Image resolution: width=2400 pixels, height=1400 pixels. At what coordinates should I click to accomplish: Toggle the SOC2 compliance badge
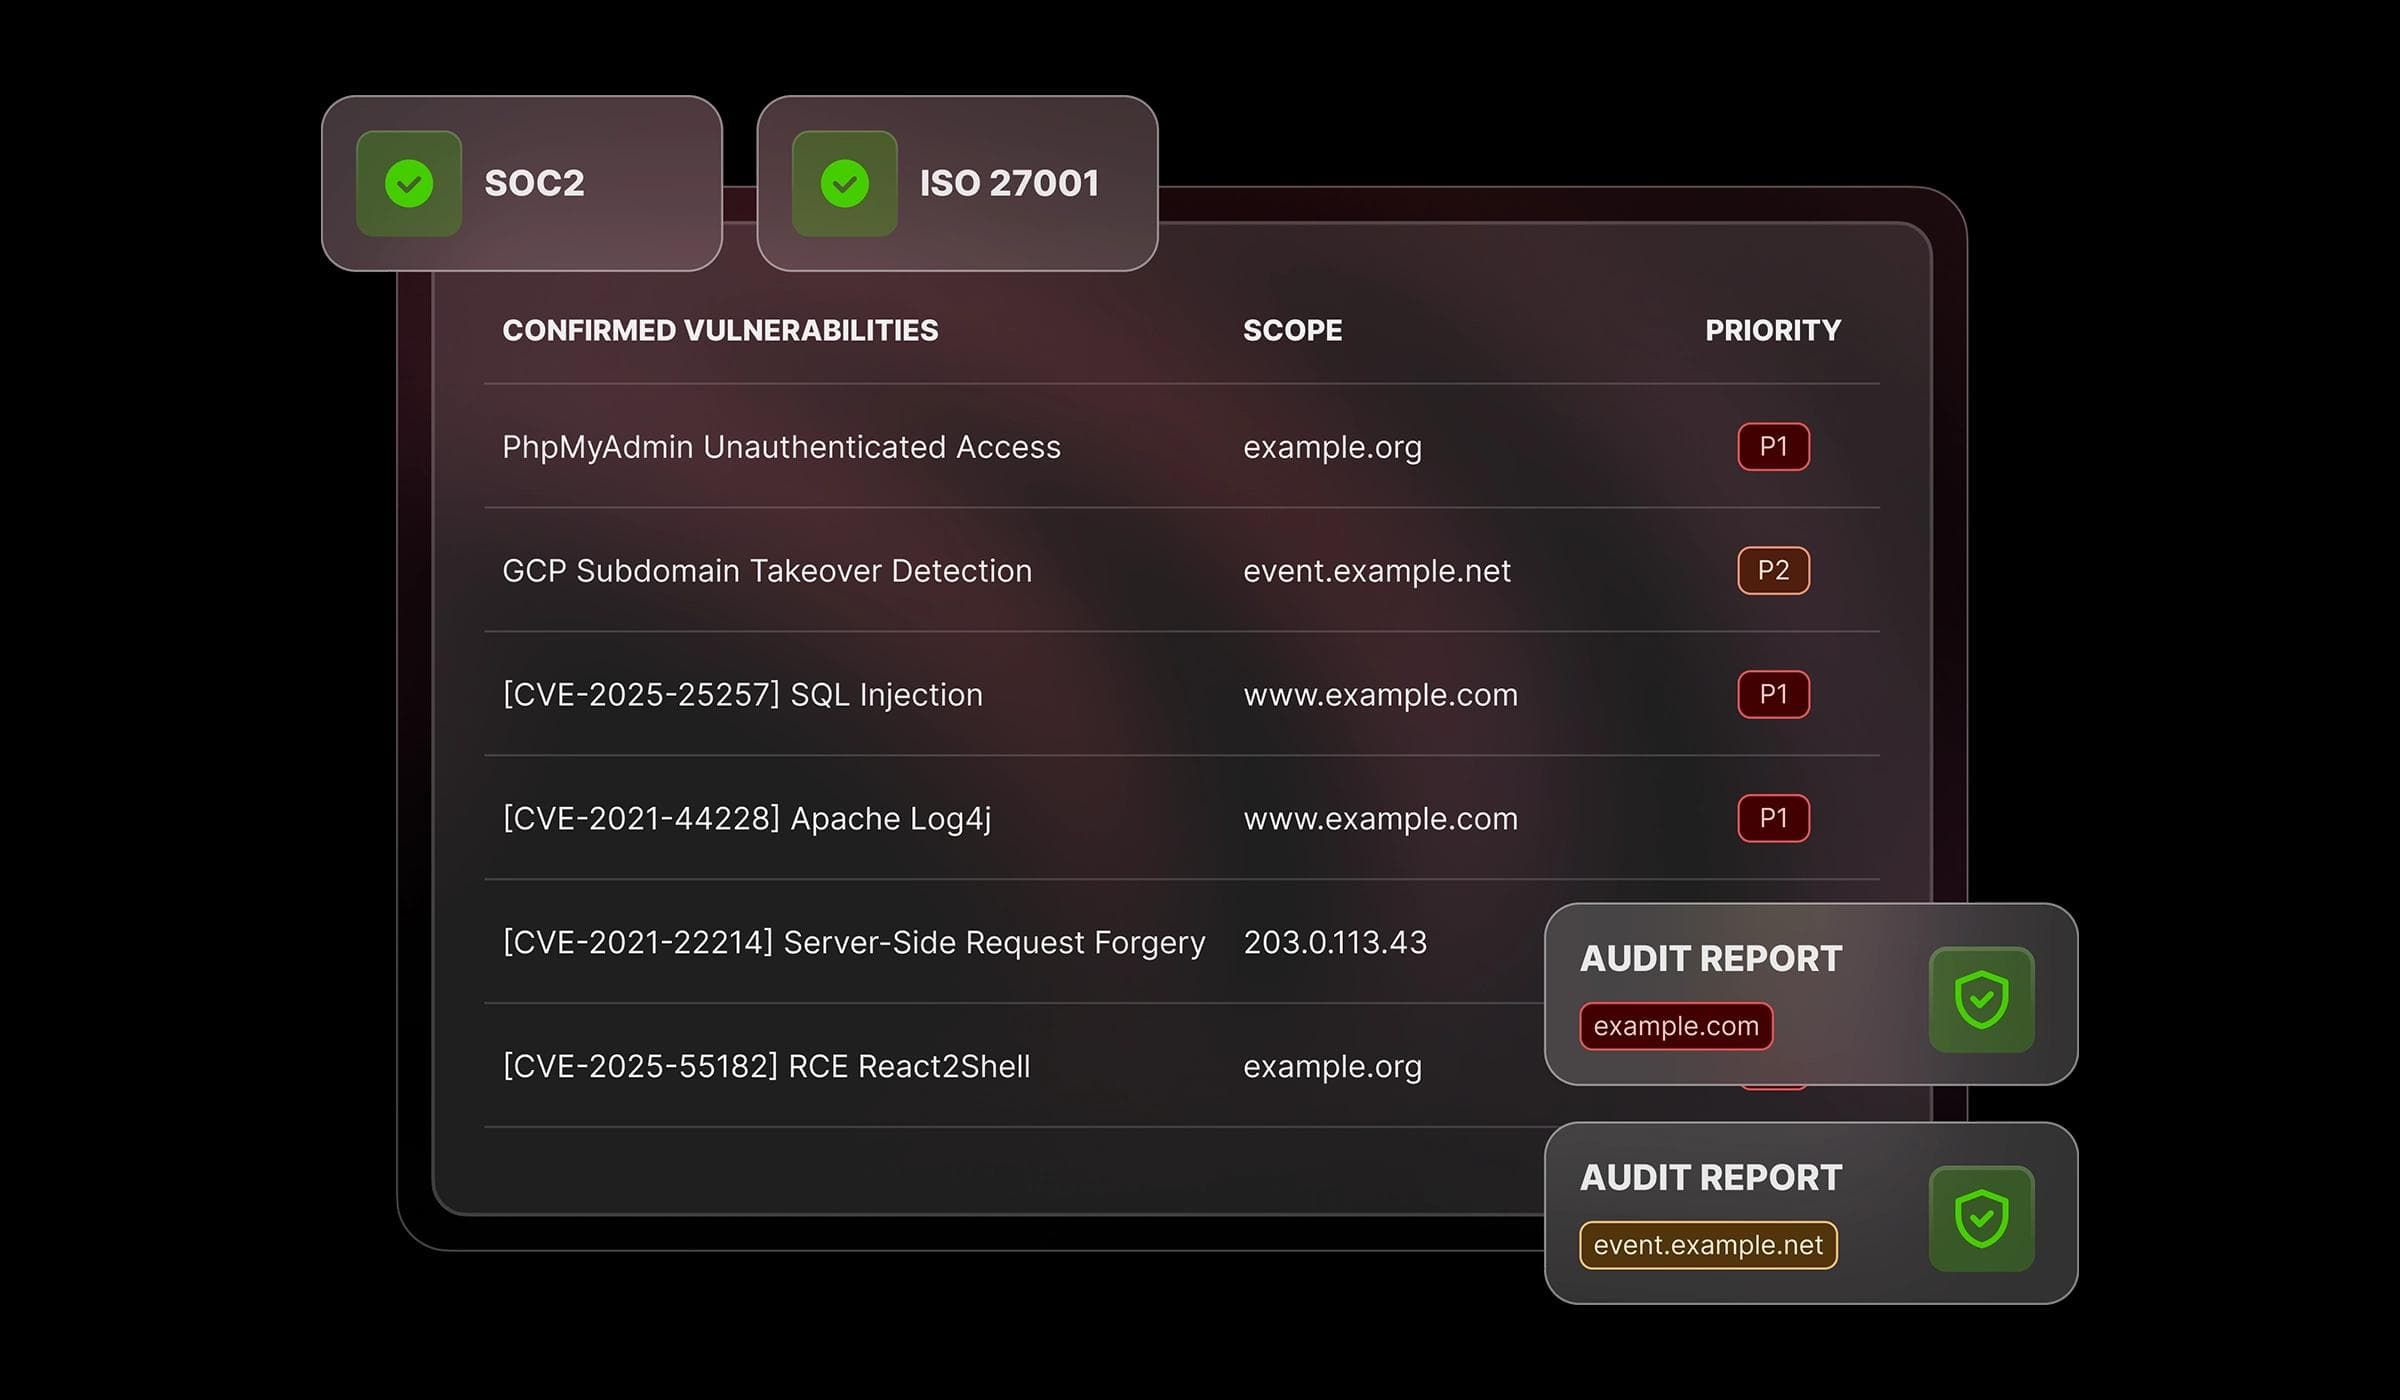520,184
